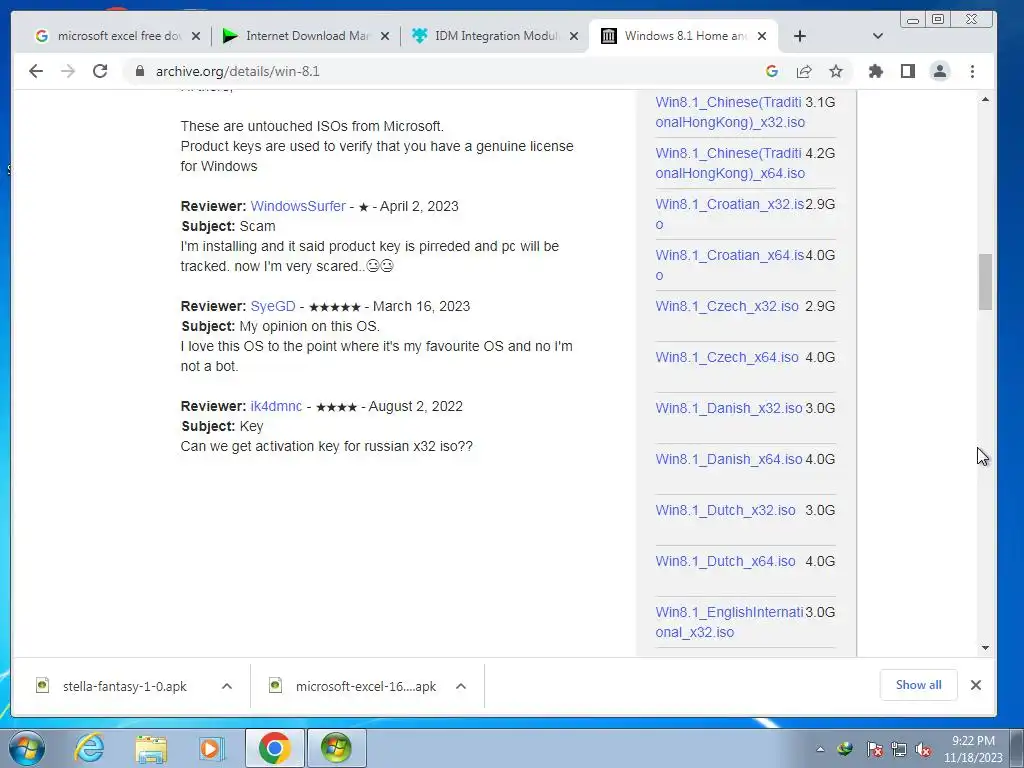1024x768 pixels.
Task: Click the vertical scrollbar thumb
Action: [985, 282]
